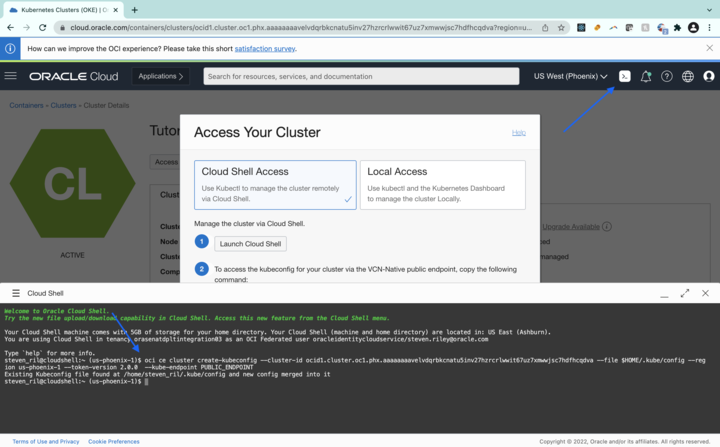Click the Cloud Shell terminal prompt line
The image size is (720, 447).
tap(76, 382)
